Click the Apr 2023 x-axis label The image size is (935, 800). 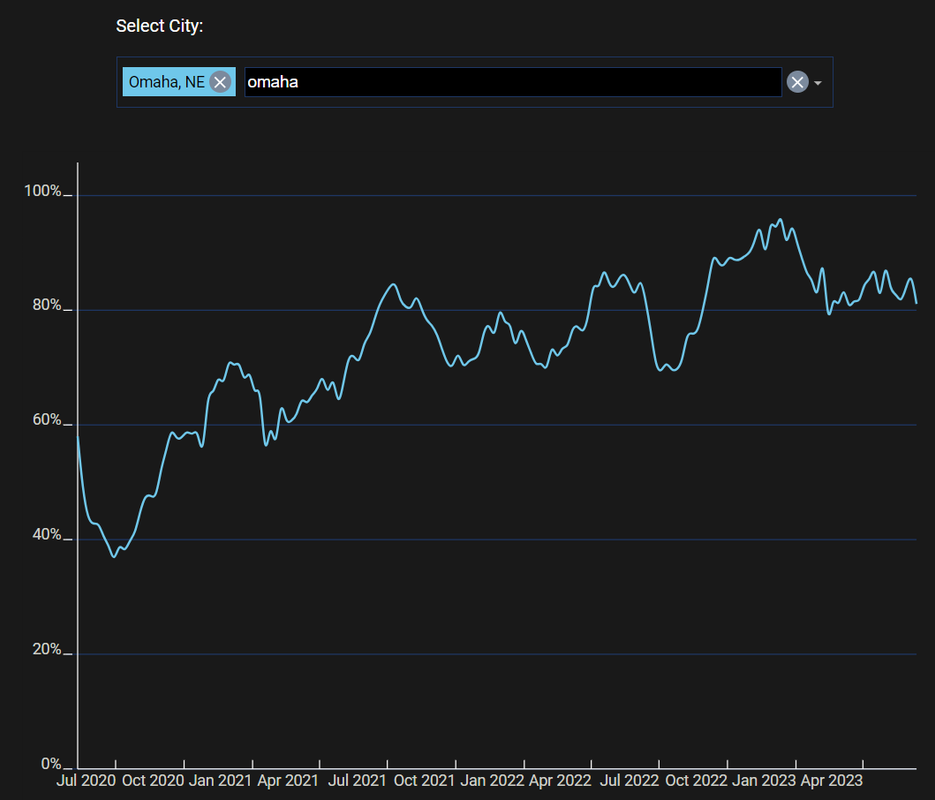coord(831,781)
